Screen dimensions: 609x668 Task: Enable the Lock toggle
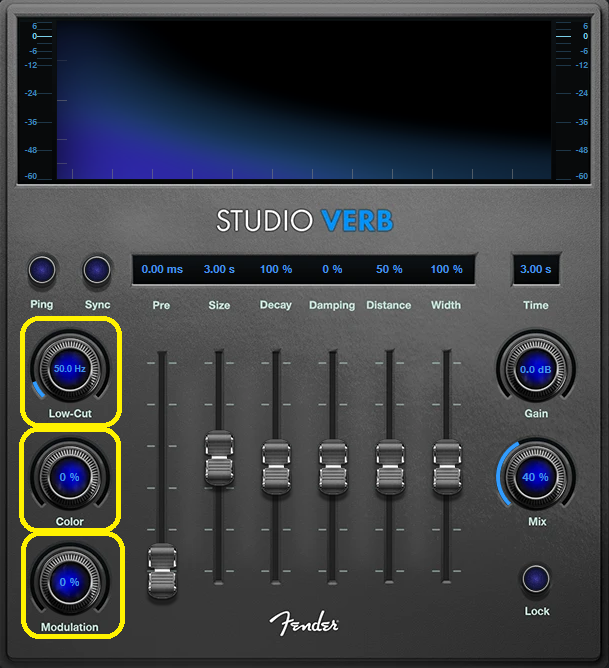pyautogui.click(x=536, y=578)
